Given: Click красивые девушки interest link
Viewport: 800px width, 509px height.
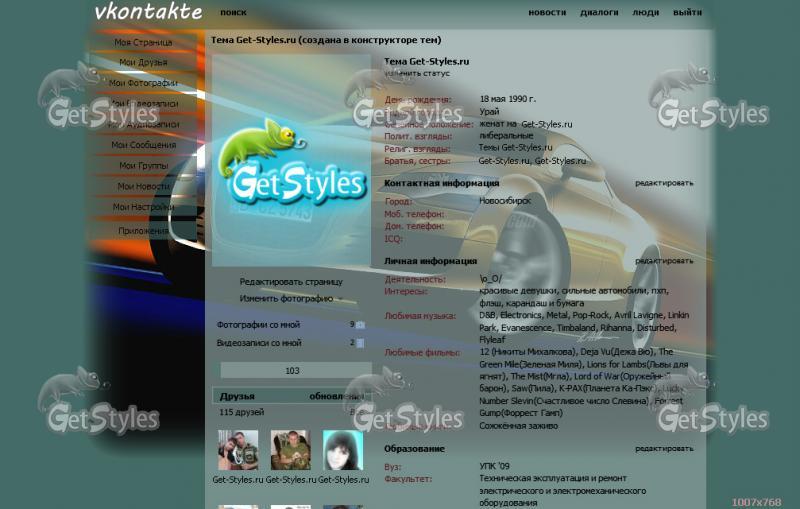Looking at the screenshot, I should (518, 291).
